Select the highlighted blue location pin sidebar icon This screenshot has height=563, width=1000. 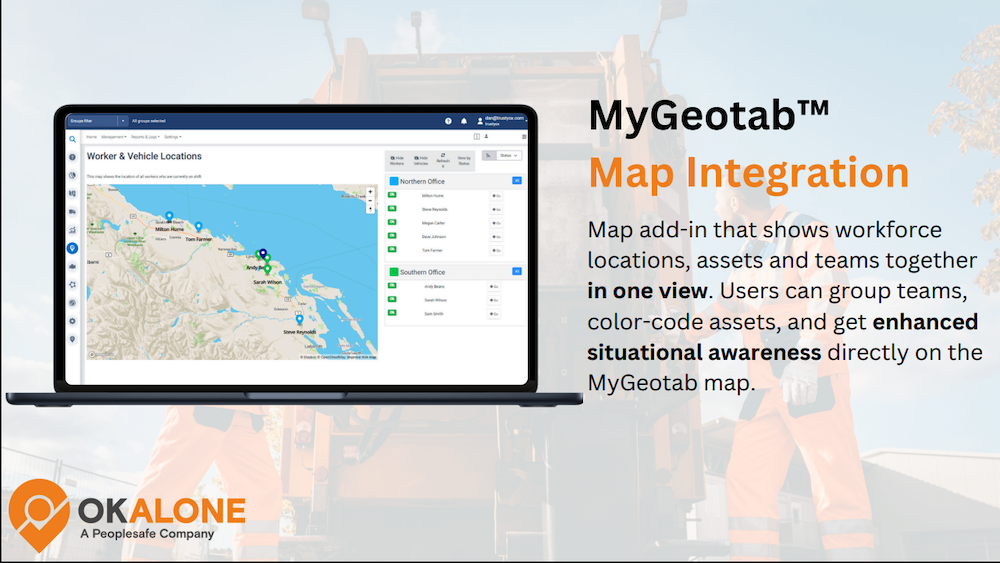73,248
